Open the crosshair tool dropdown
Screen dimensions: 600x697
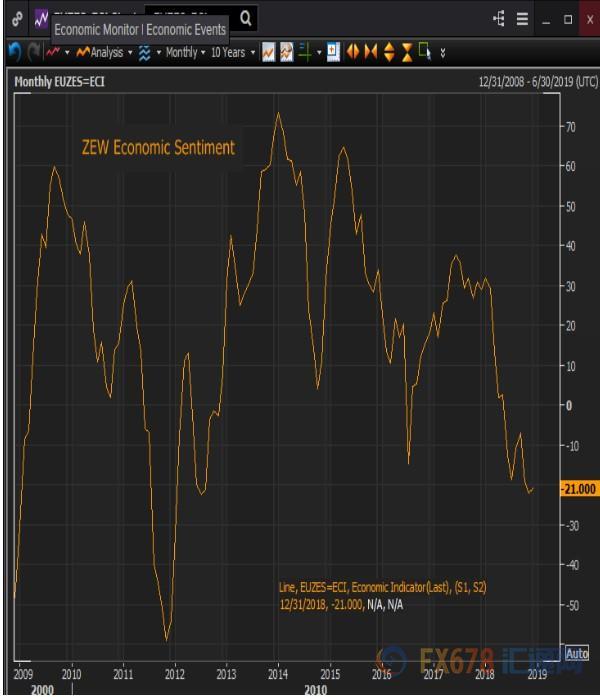[319, 52]
